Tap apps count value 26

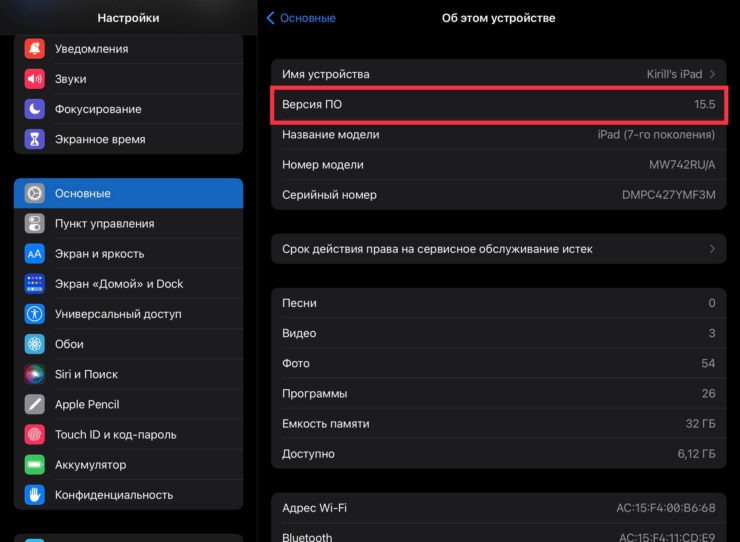point(708,394)
